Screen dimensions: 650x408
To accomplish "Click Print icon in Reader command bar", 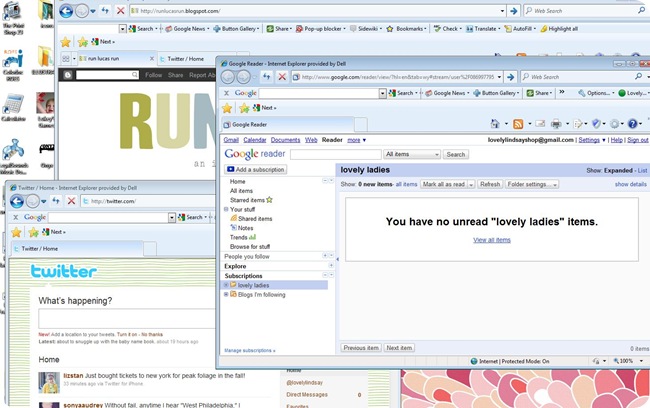I will tap(556, 124).
